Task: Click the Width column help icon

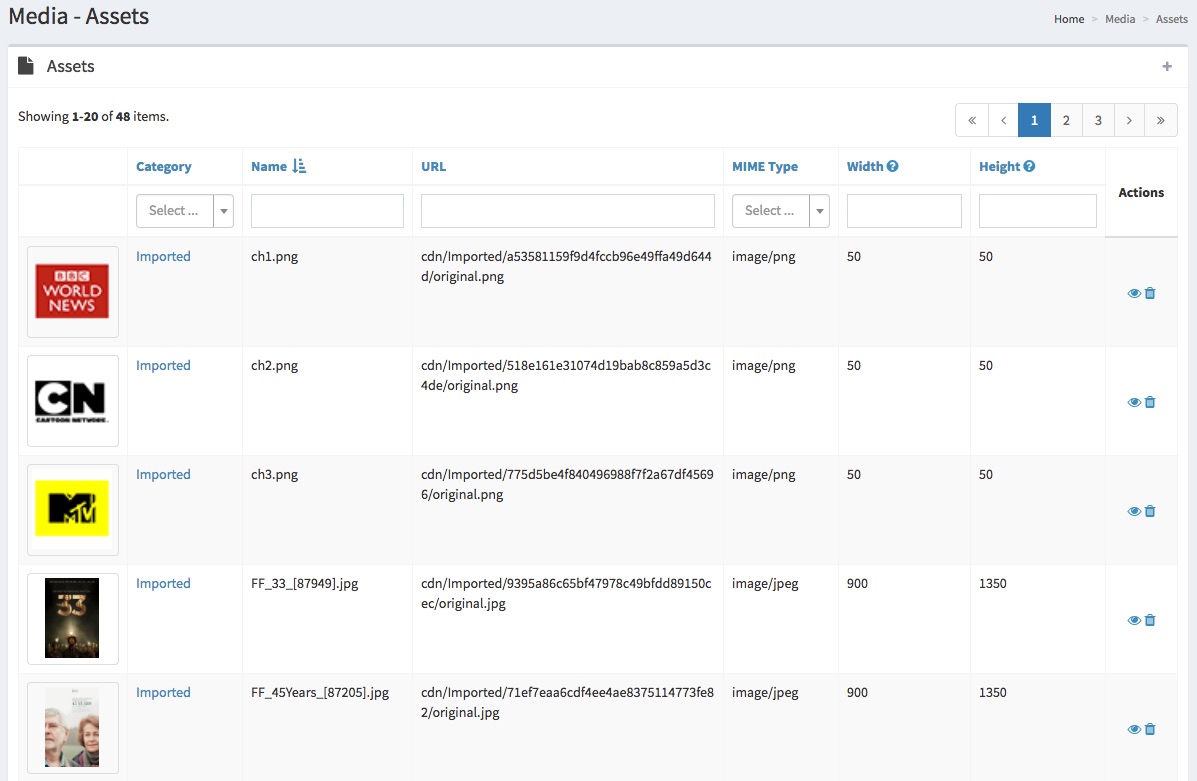Action: pyautogui.click(x=892, y=166)
